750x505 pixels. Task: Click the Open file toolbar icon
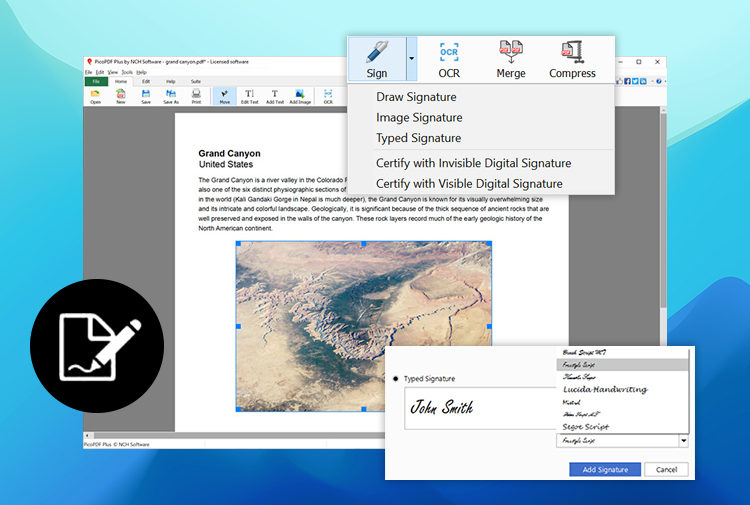tap(96, 96)
